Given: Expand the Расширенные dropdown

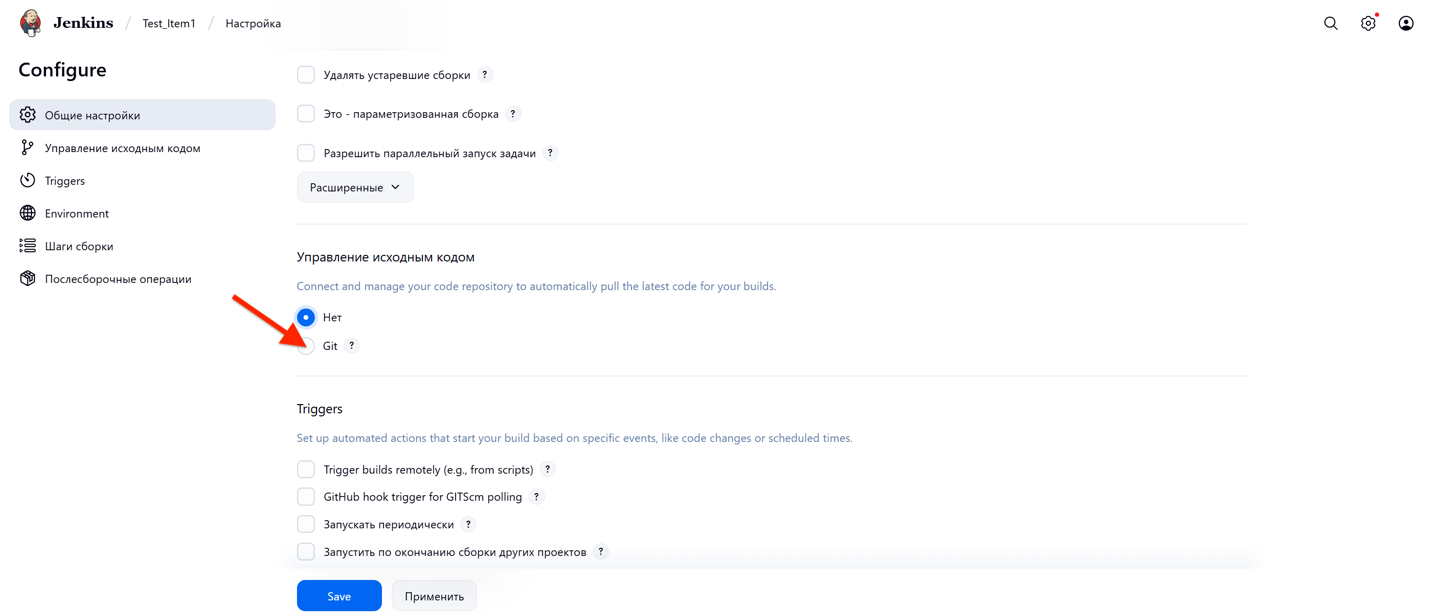Looking at the screenshot, I should 355,187.
